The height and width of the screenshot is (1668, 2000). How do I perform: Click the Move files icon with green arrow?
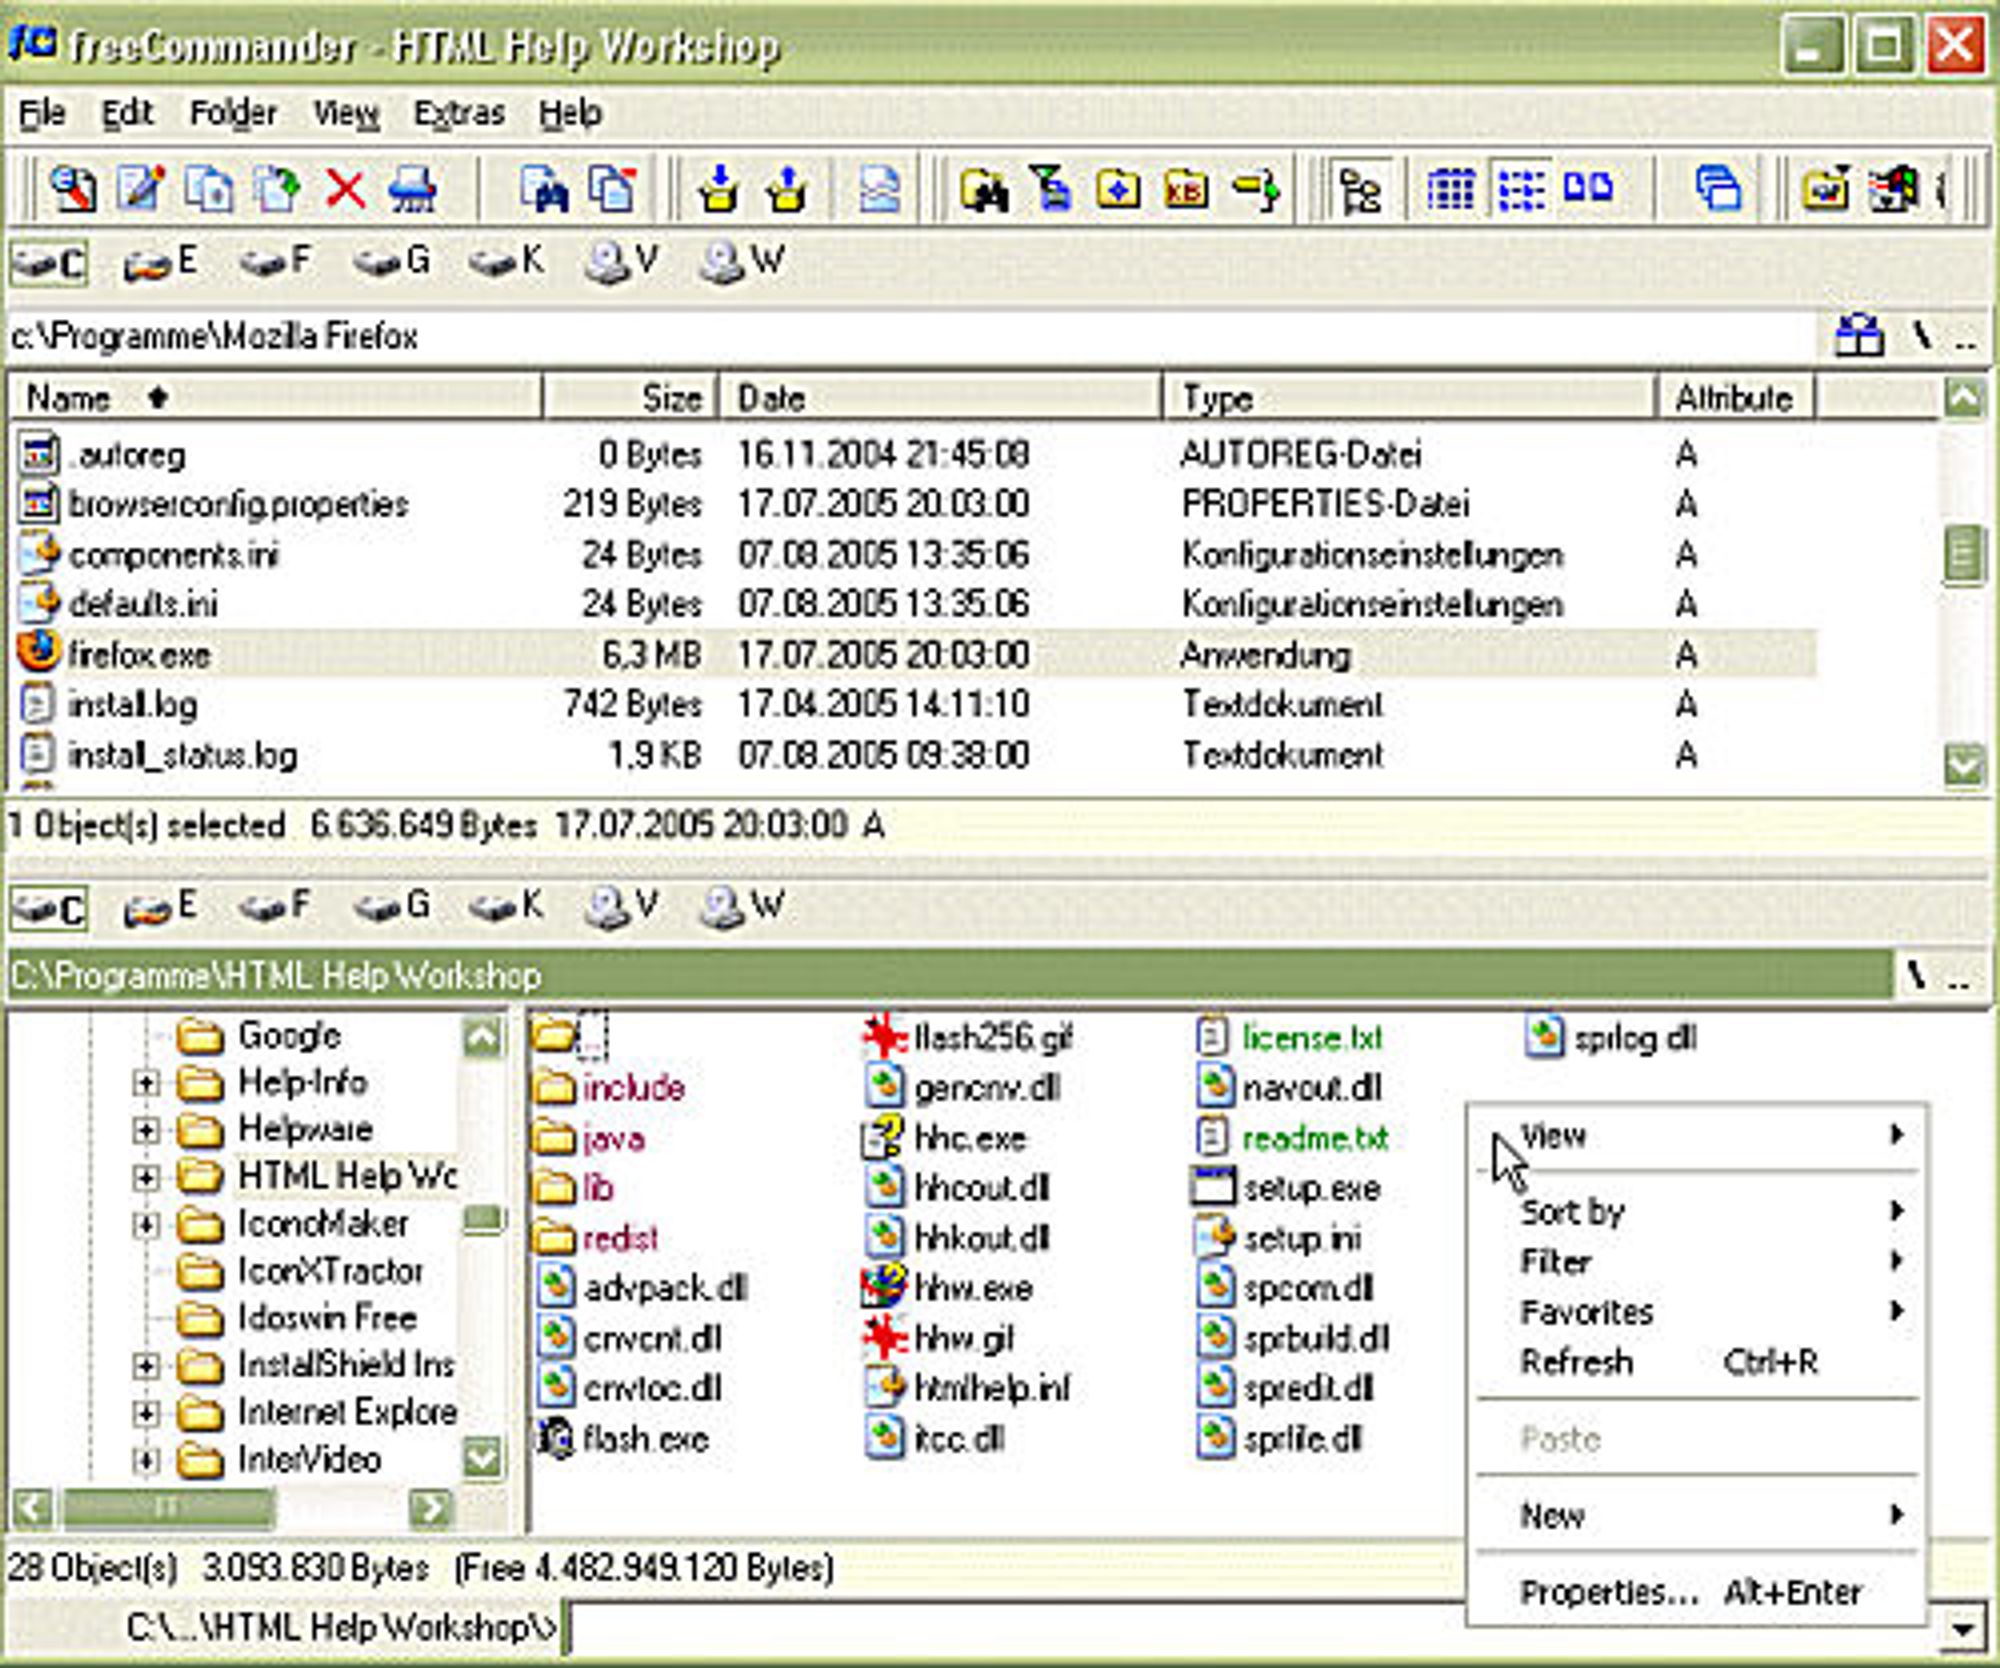[x=277, y=188]
